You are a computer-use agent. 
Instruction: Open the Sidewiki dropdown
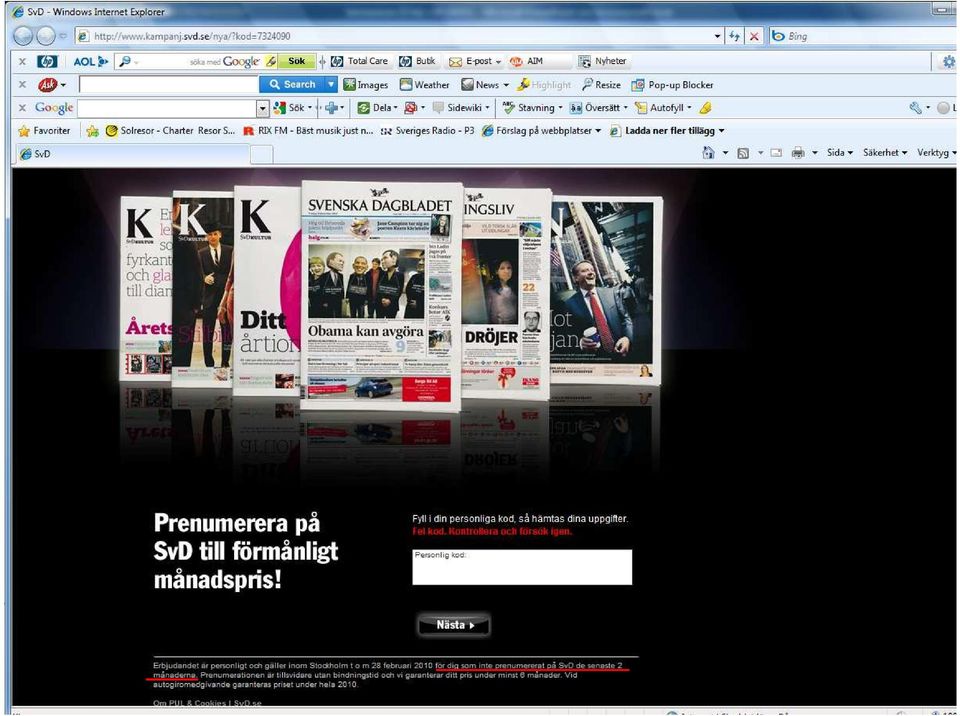[x=461, y=108]
